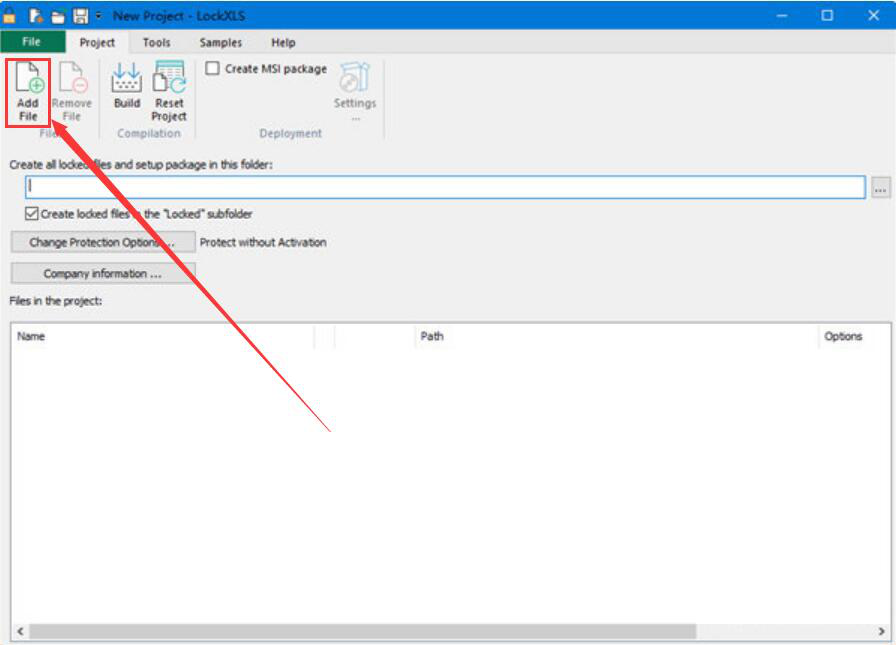
Task: Maximize the LockXLS window
Action: [x=827, y=15]
